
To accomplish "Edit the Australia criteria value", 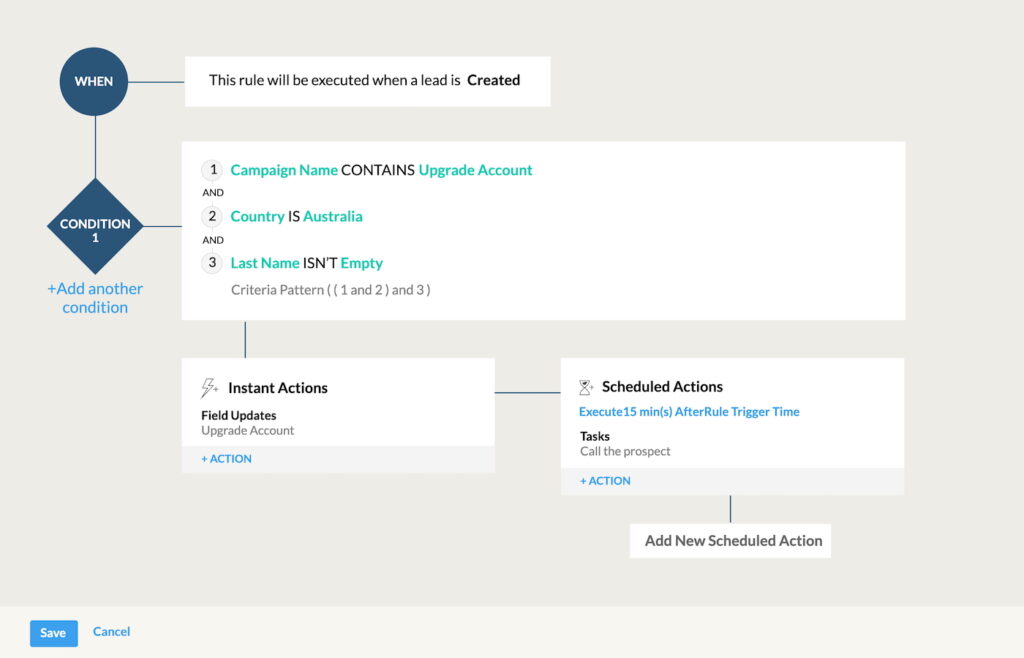I will (332, 216).
